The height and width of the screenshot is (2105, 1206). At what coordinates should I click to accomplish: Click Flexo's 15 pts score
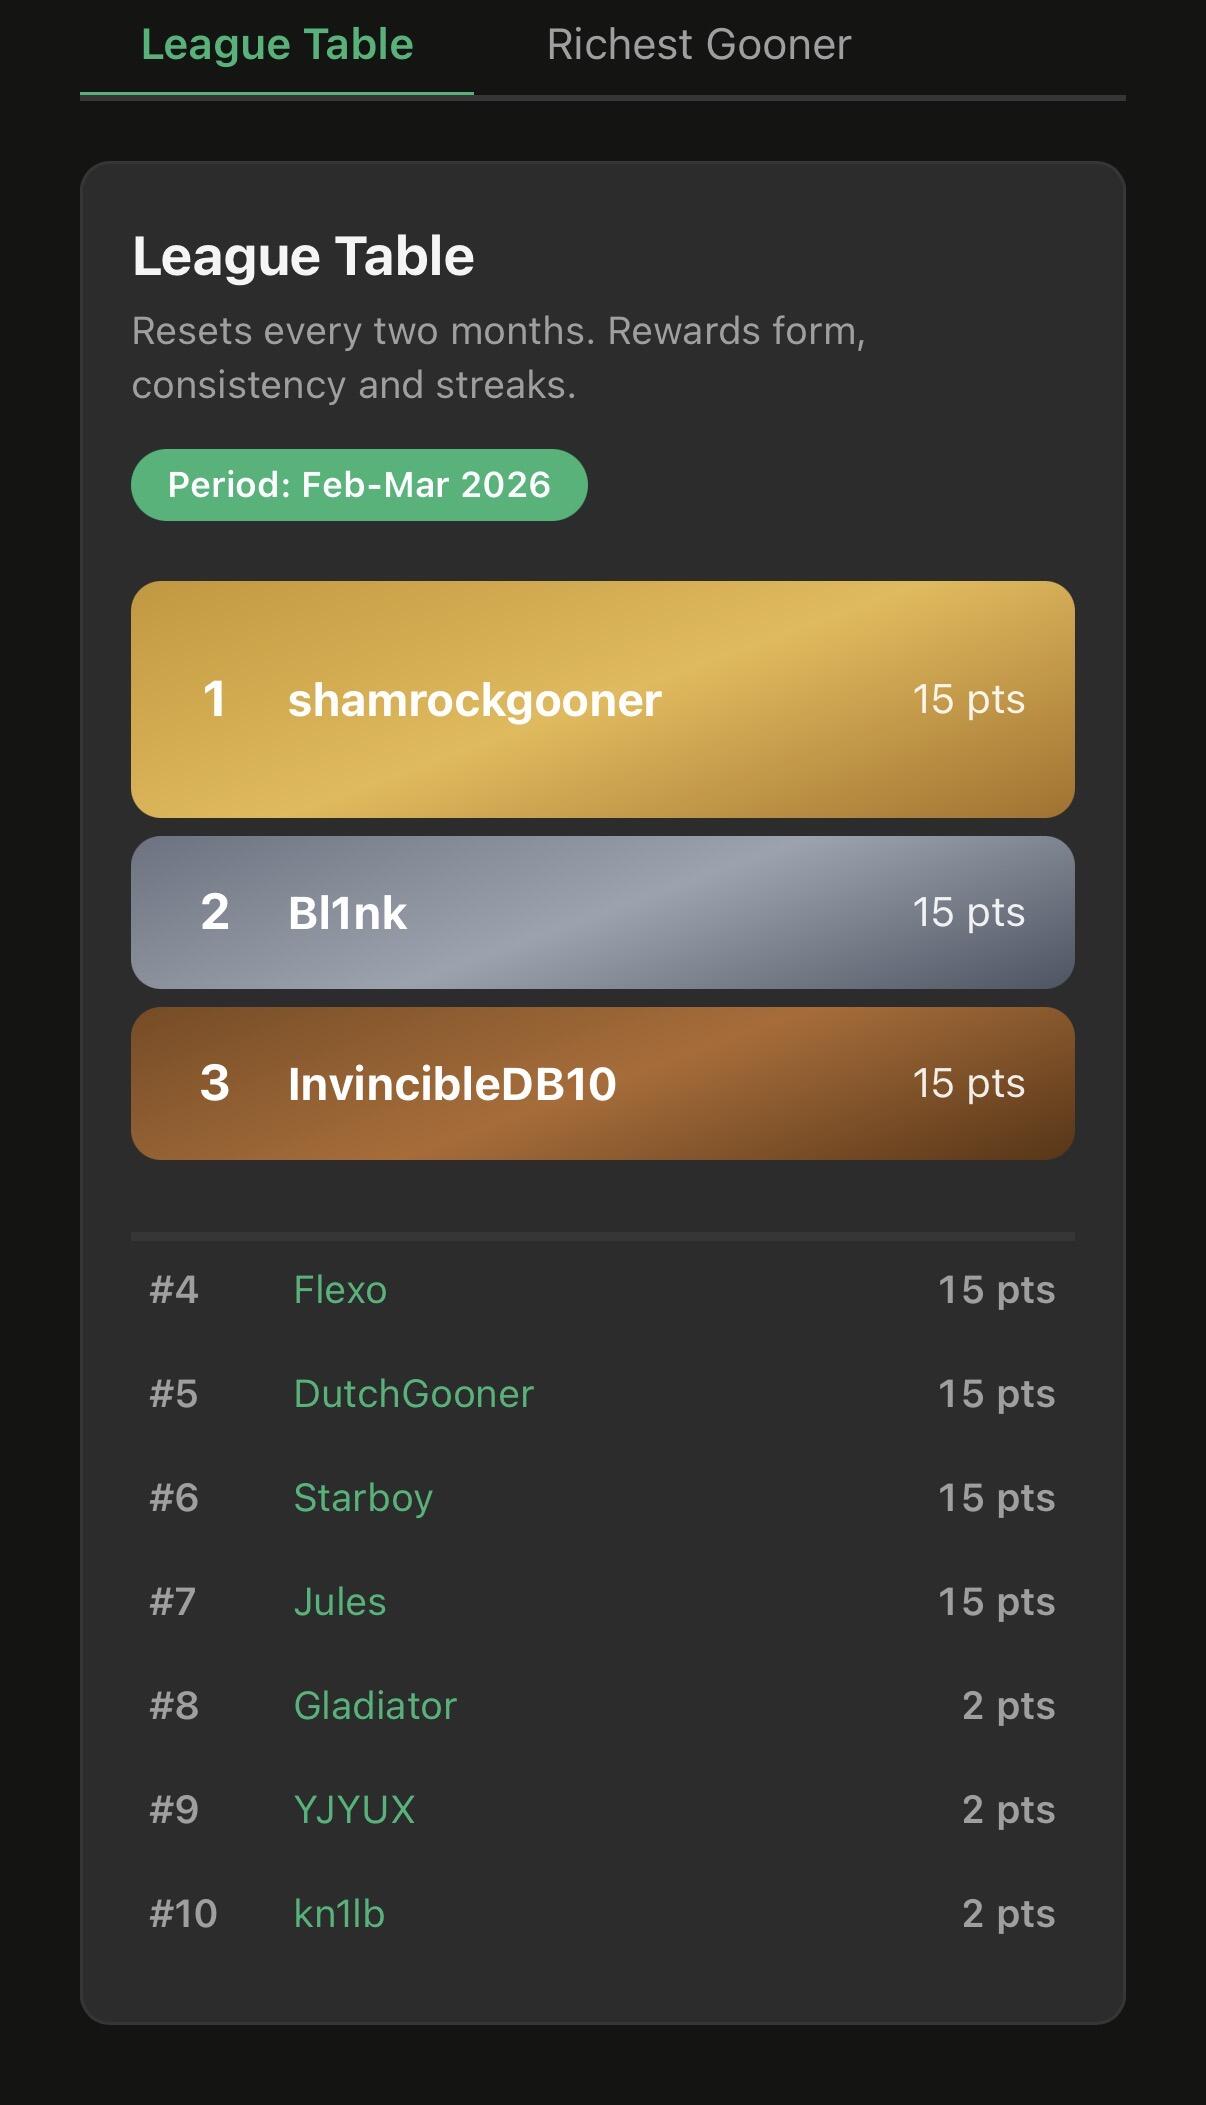tap(996, 1290)
